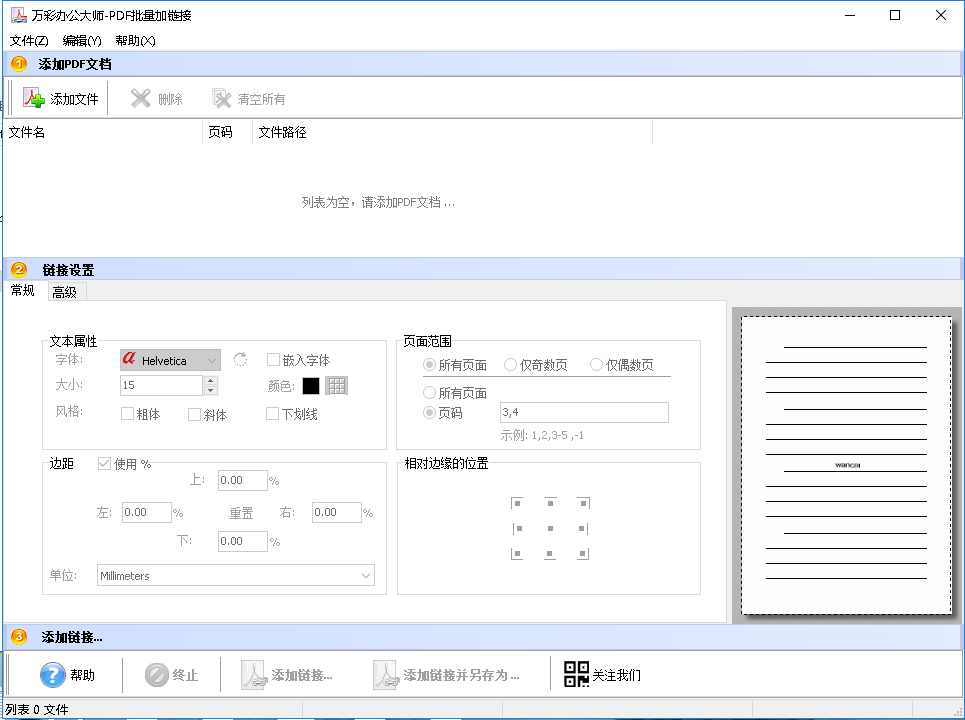This screenshot has width=965, height=720.
Task: Open help via the 帮助 icon
Action: (53, 675)
